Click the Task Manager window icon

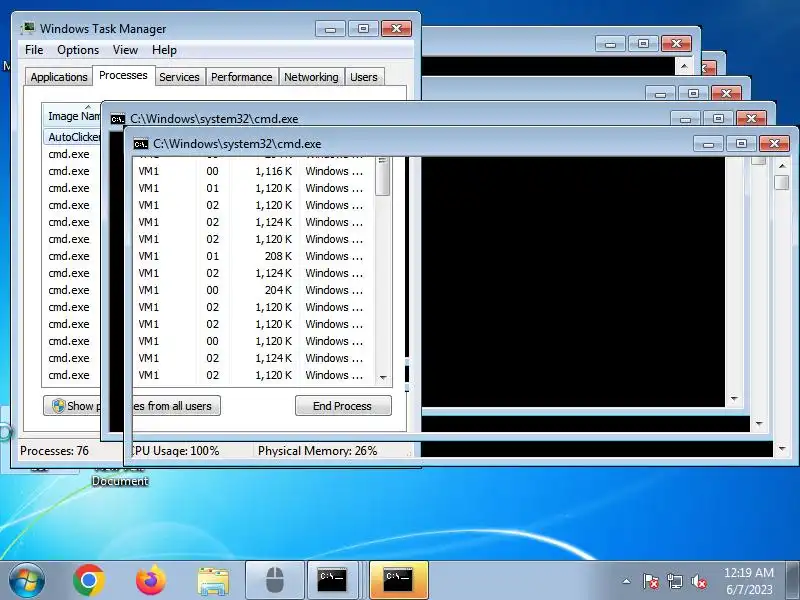click(x=28, y=28)
